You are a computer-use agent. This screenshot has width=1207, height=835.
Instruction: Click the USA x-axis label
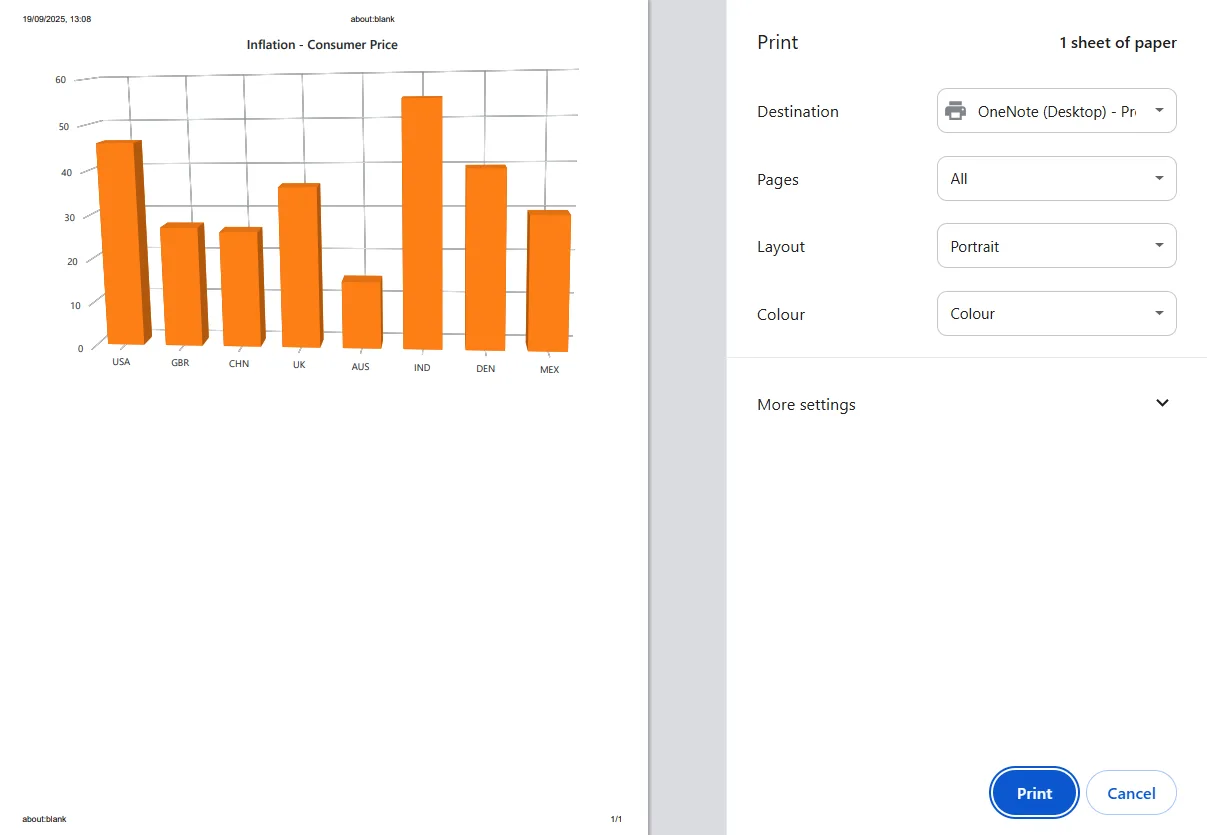click(x=121, y=362)
